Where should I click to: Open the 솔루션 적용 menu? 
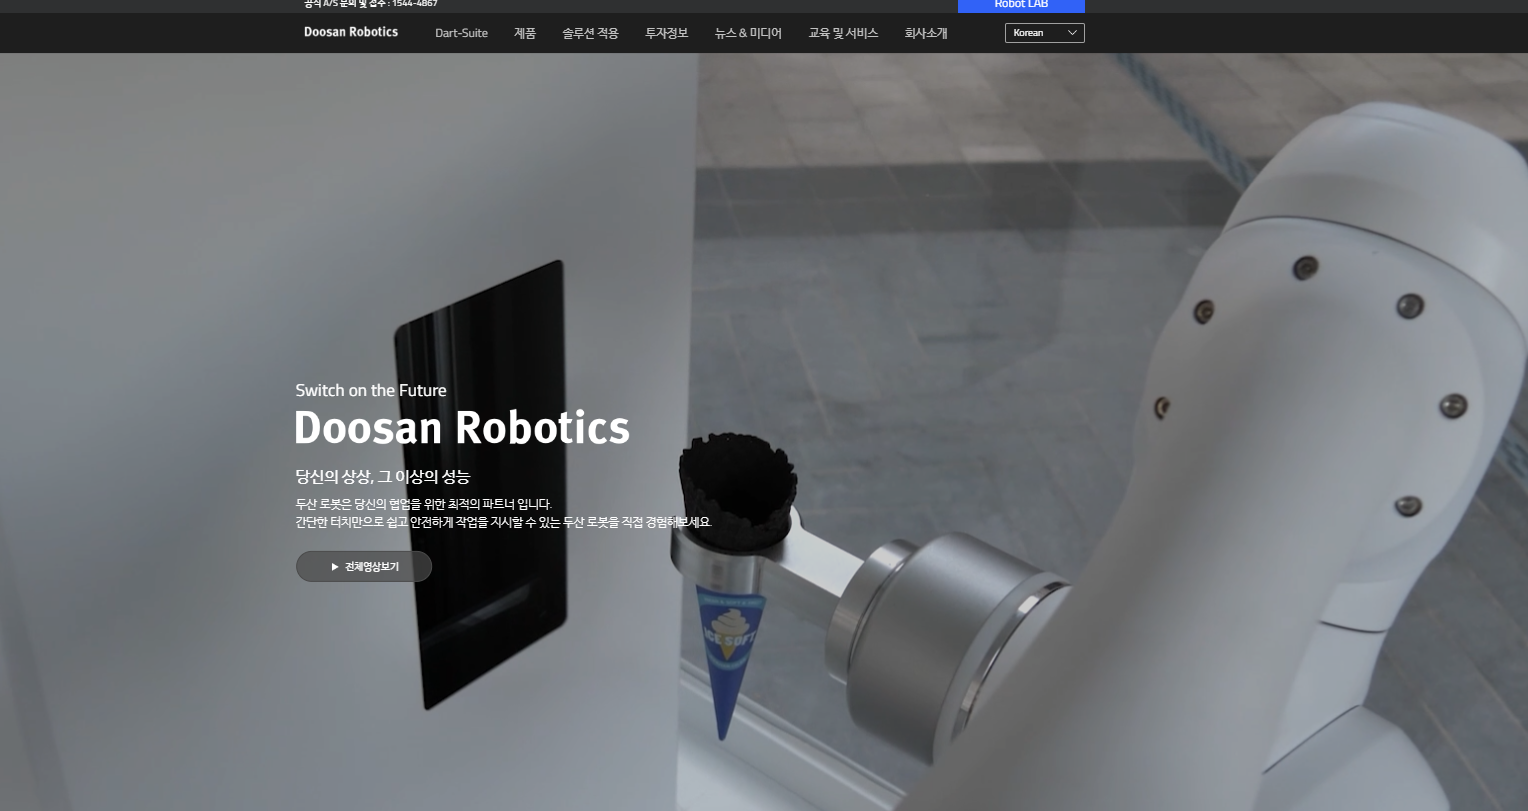tap(590, 33)
